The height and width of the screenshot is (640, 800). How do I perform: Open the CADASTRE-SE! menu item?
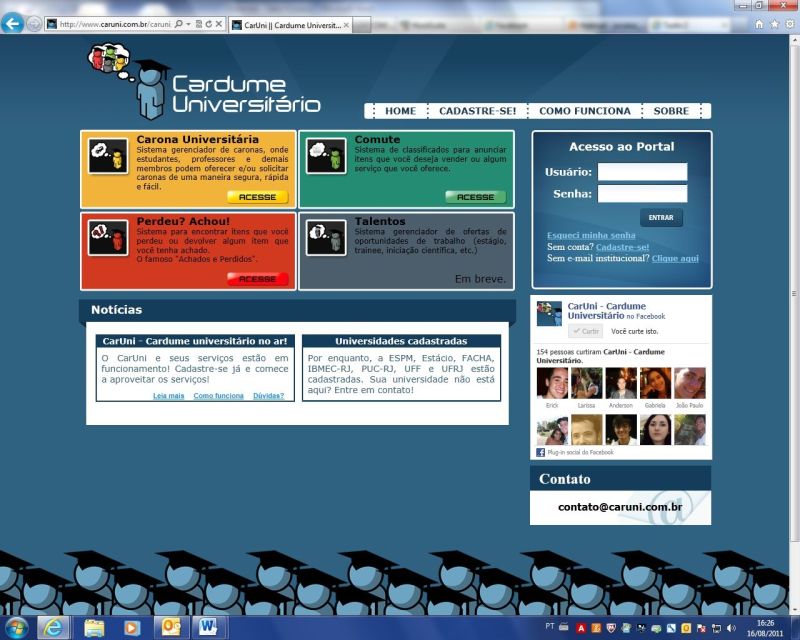click(478, 111)
